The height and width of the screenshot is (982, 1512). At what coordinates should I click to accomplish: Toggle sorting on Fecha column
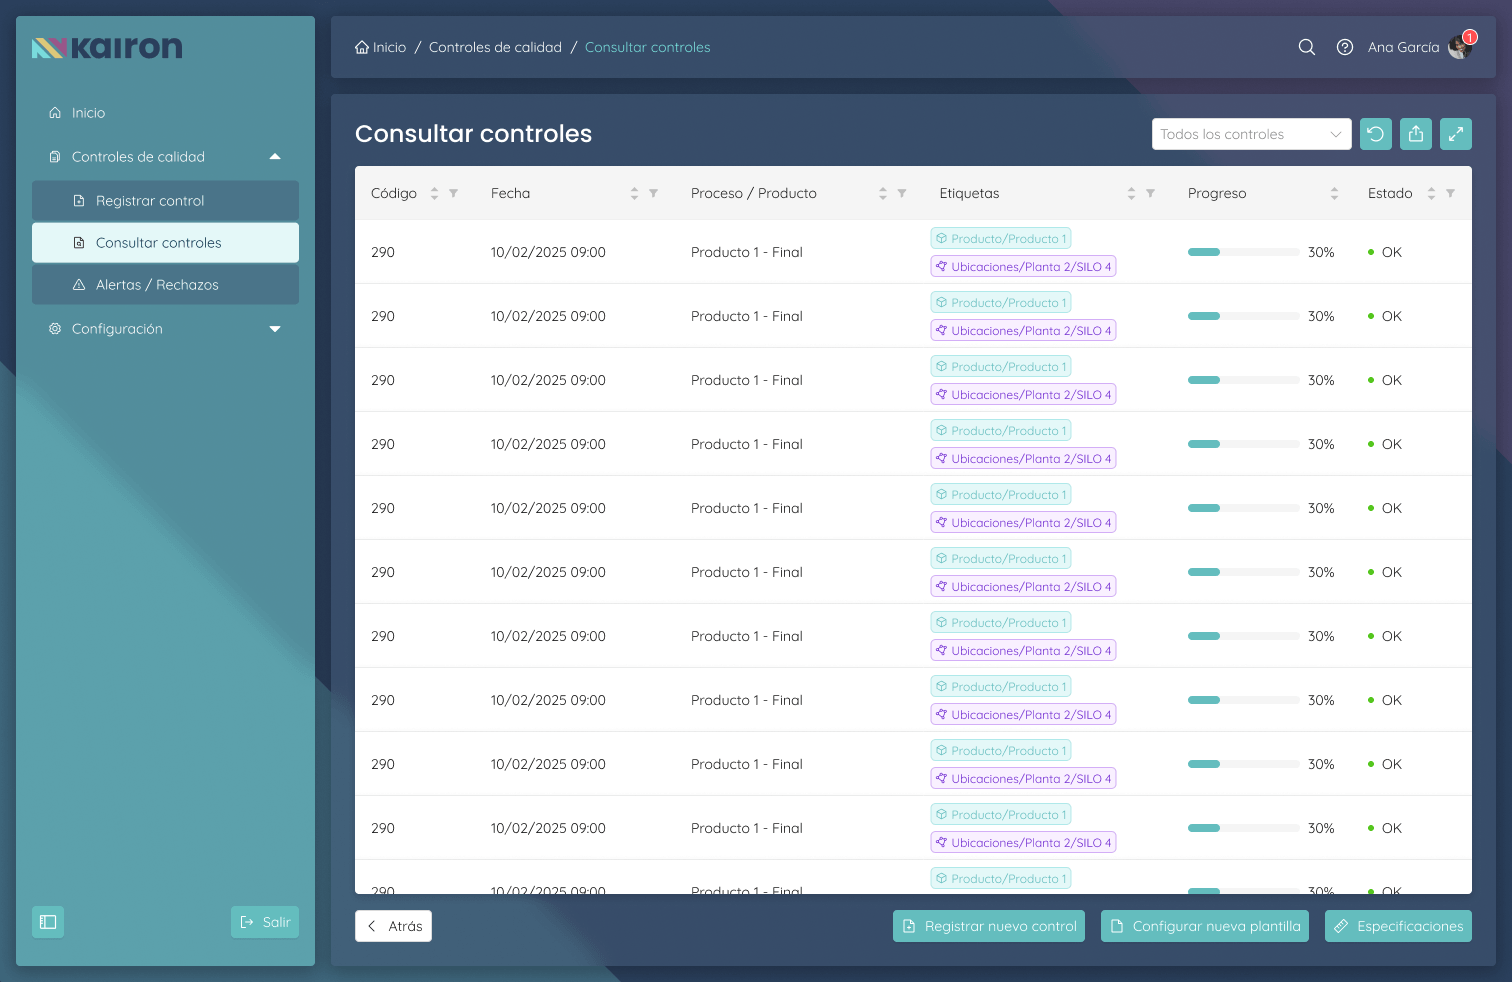634,193
